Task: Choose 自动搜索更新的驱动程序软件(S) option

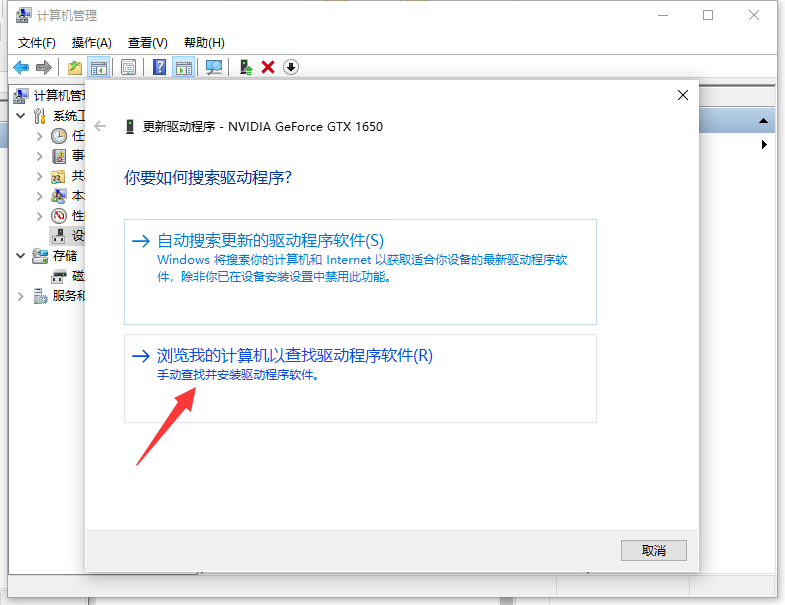Action: [270, 241]
